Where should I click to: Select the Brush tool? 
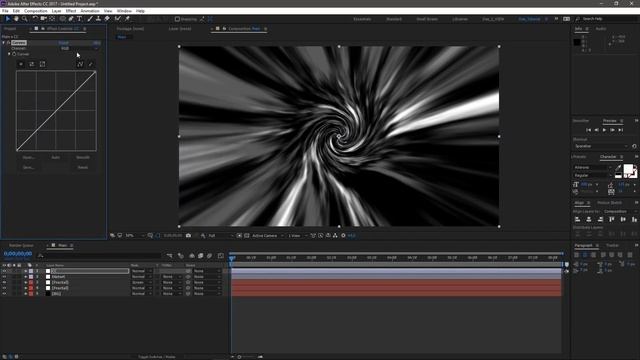90,19
